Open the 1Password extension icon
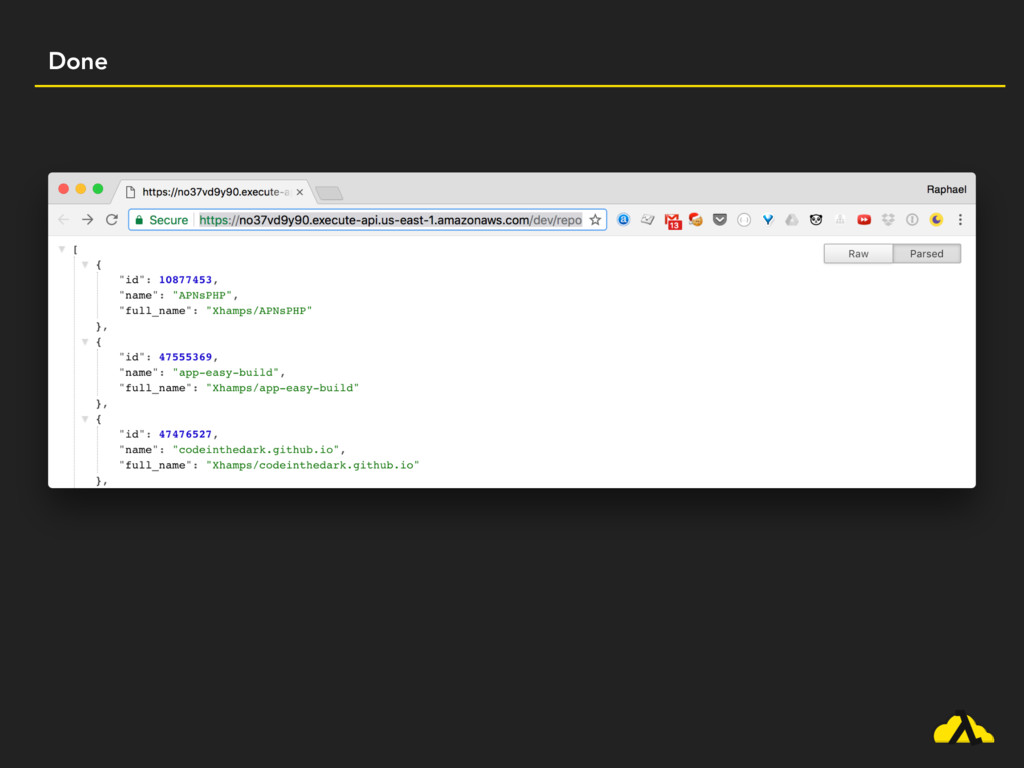 point(912,220)
